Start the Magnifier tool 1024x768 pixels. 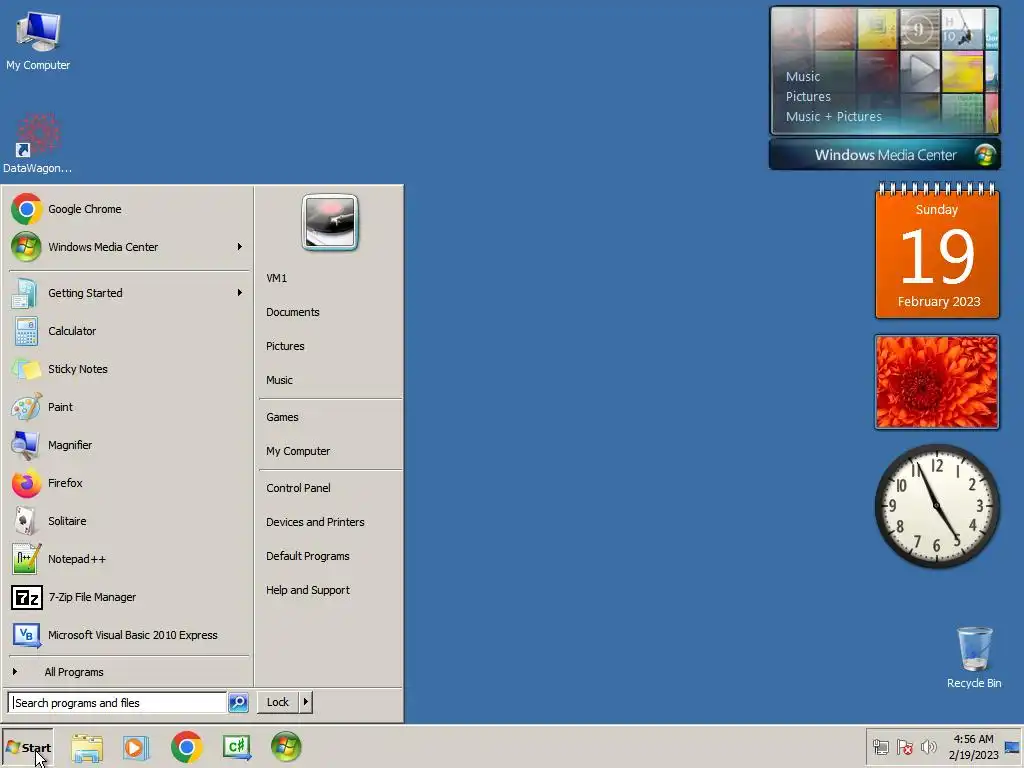point(129,445)
